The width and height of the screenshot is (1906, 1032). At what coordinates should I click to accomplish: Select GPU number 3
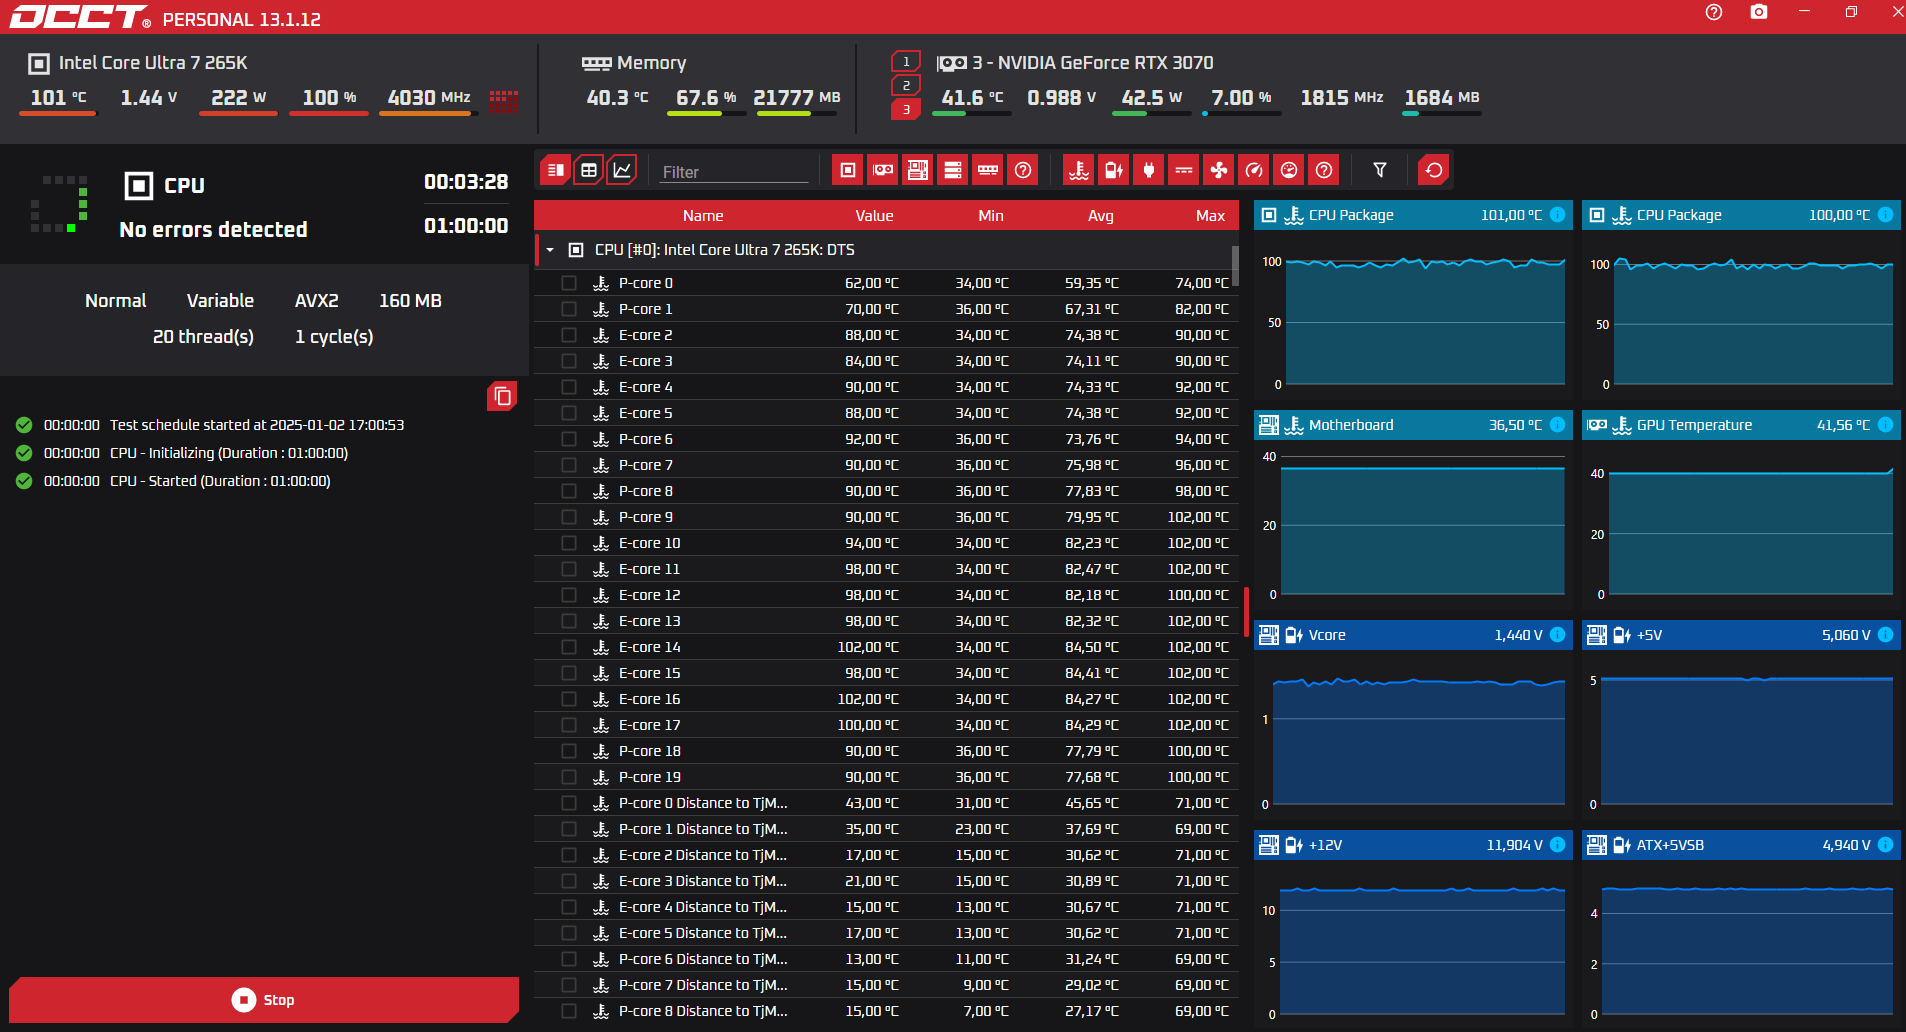tap(906, 109)
